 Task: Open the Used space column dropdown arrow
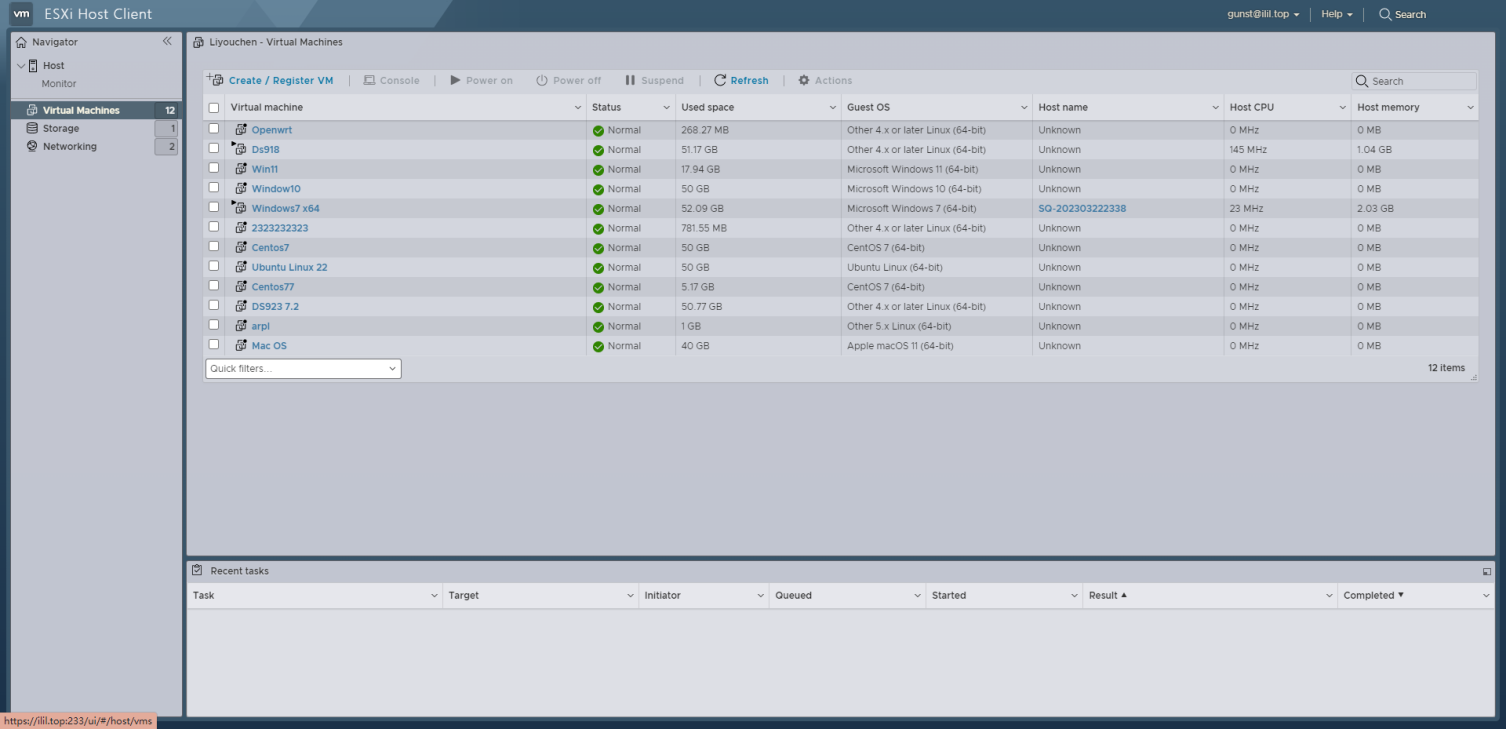point(833,108)
